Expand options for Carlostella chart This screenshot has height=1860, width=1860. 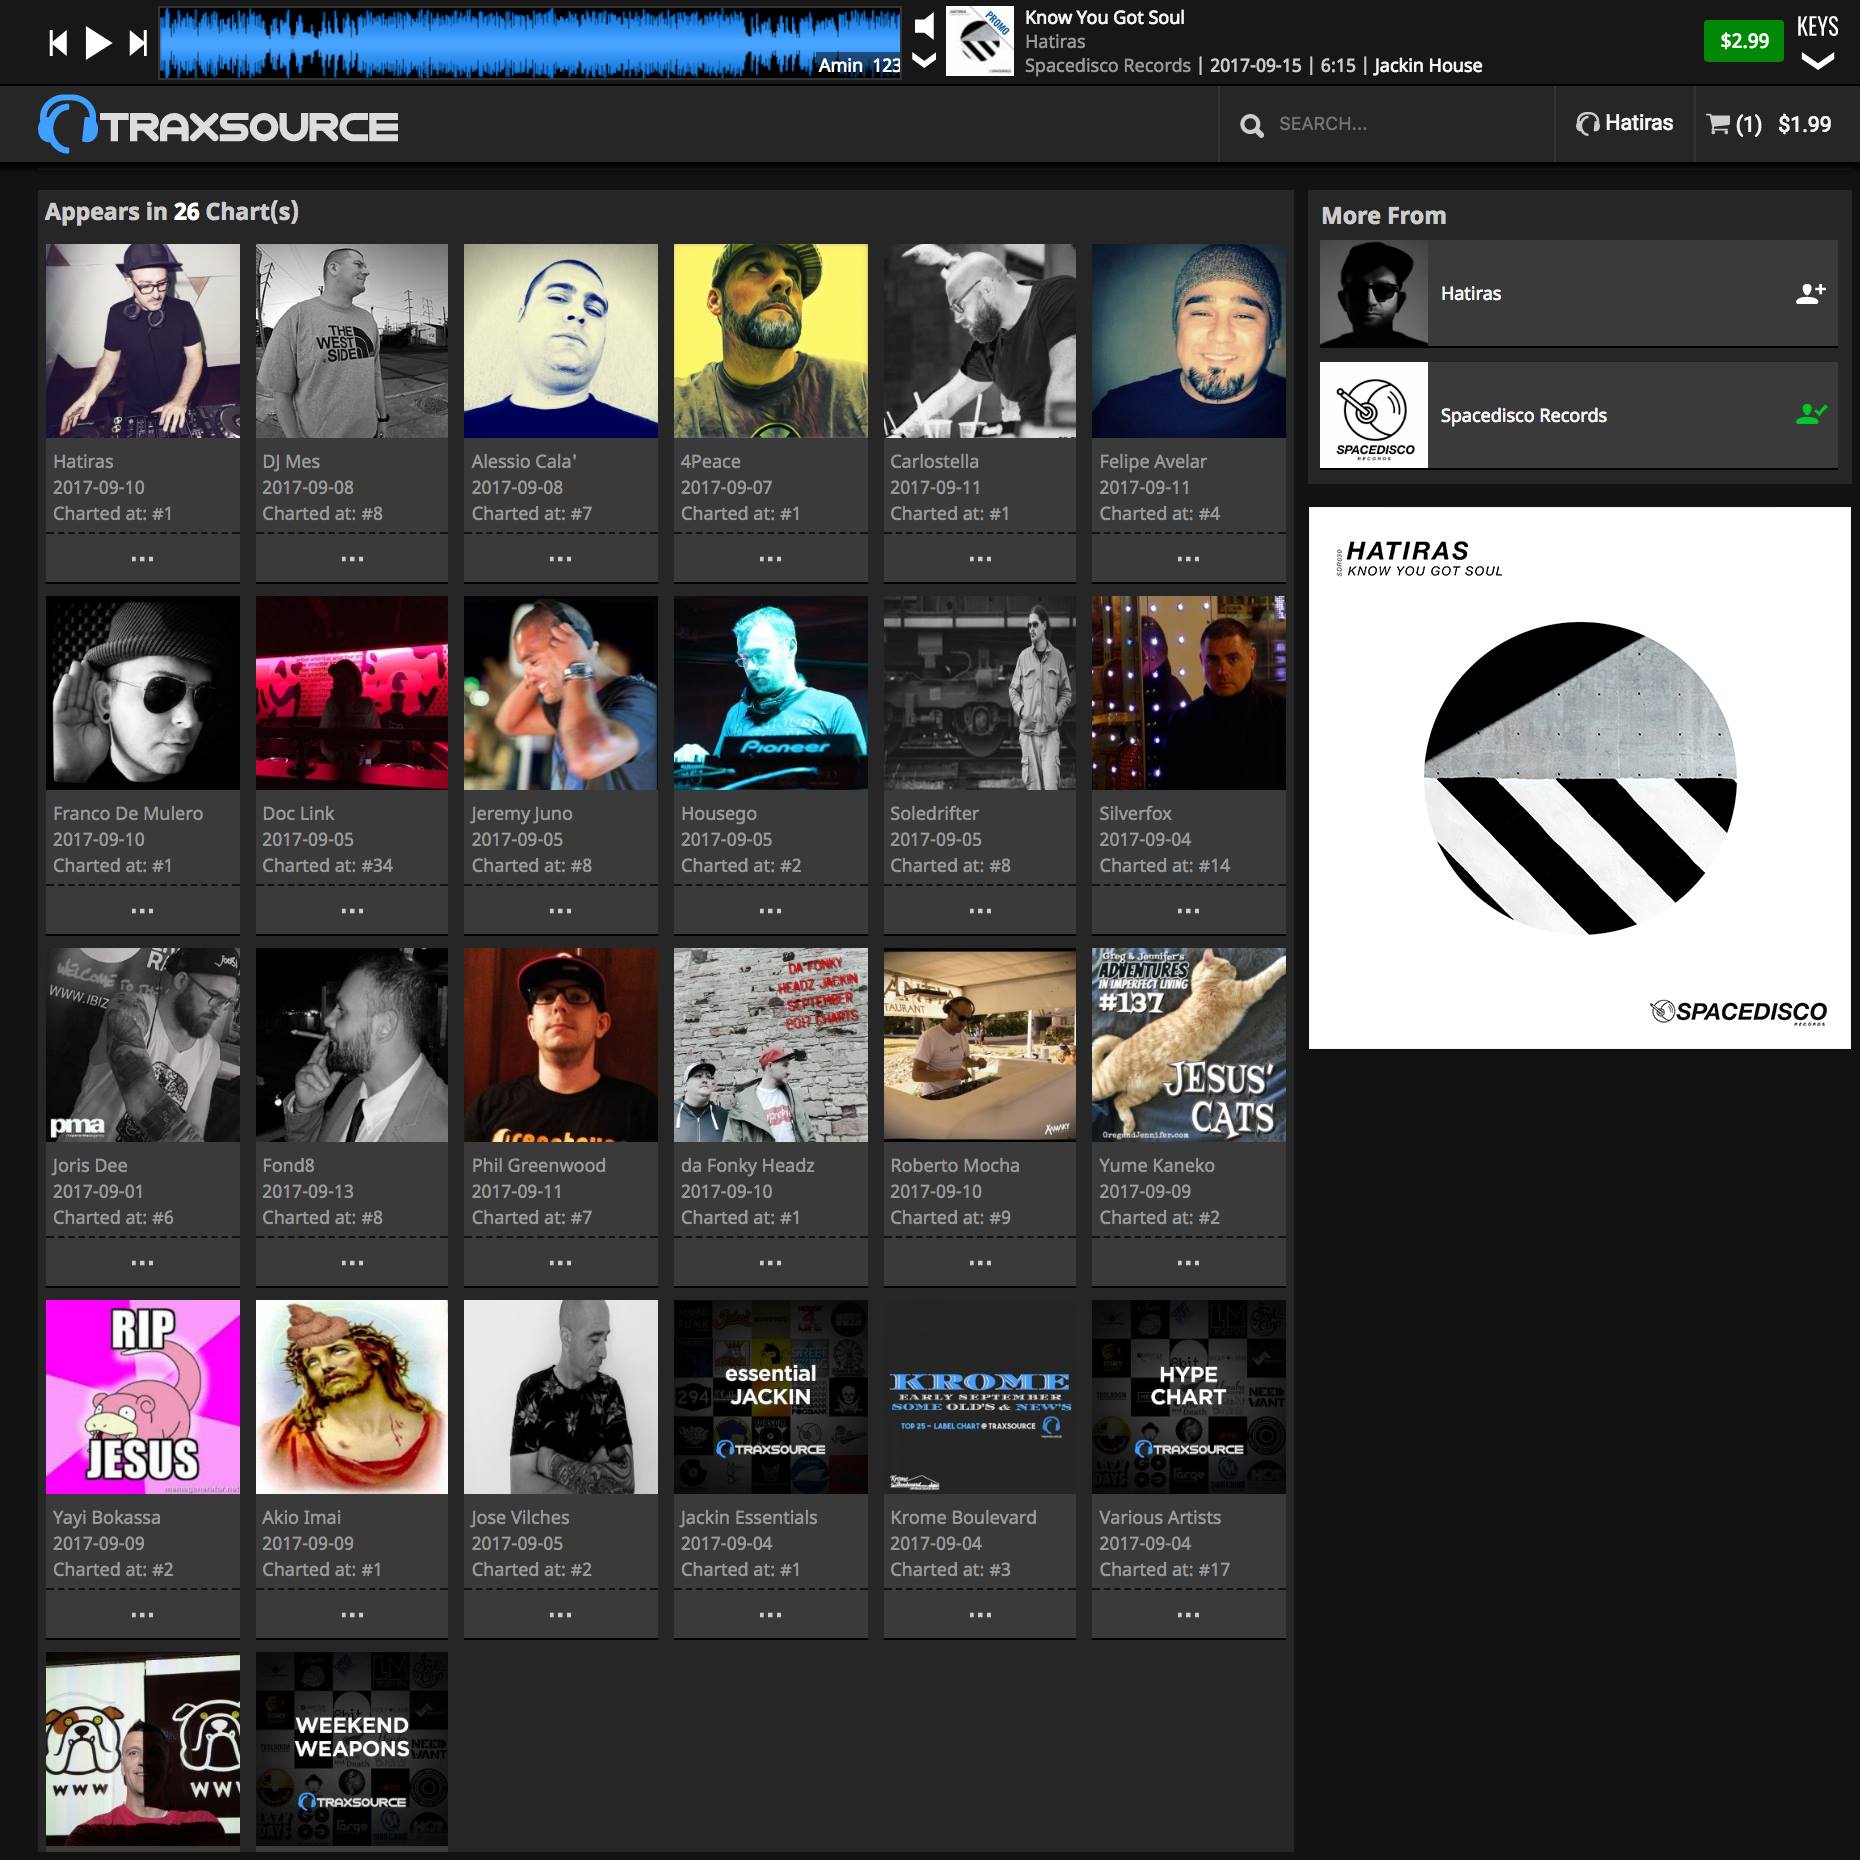click(980, 558)
